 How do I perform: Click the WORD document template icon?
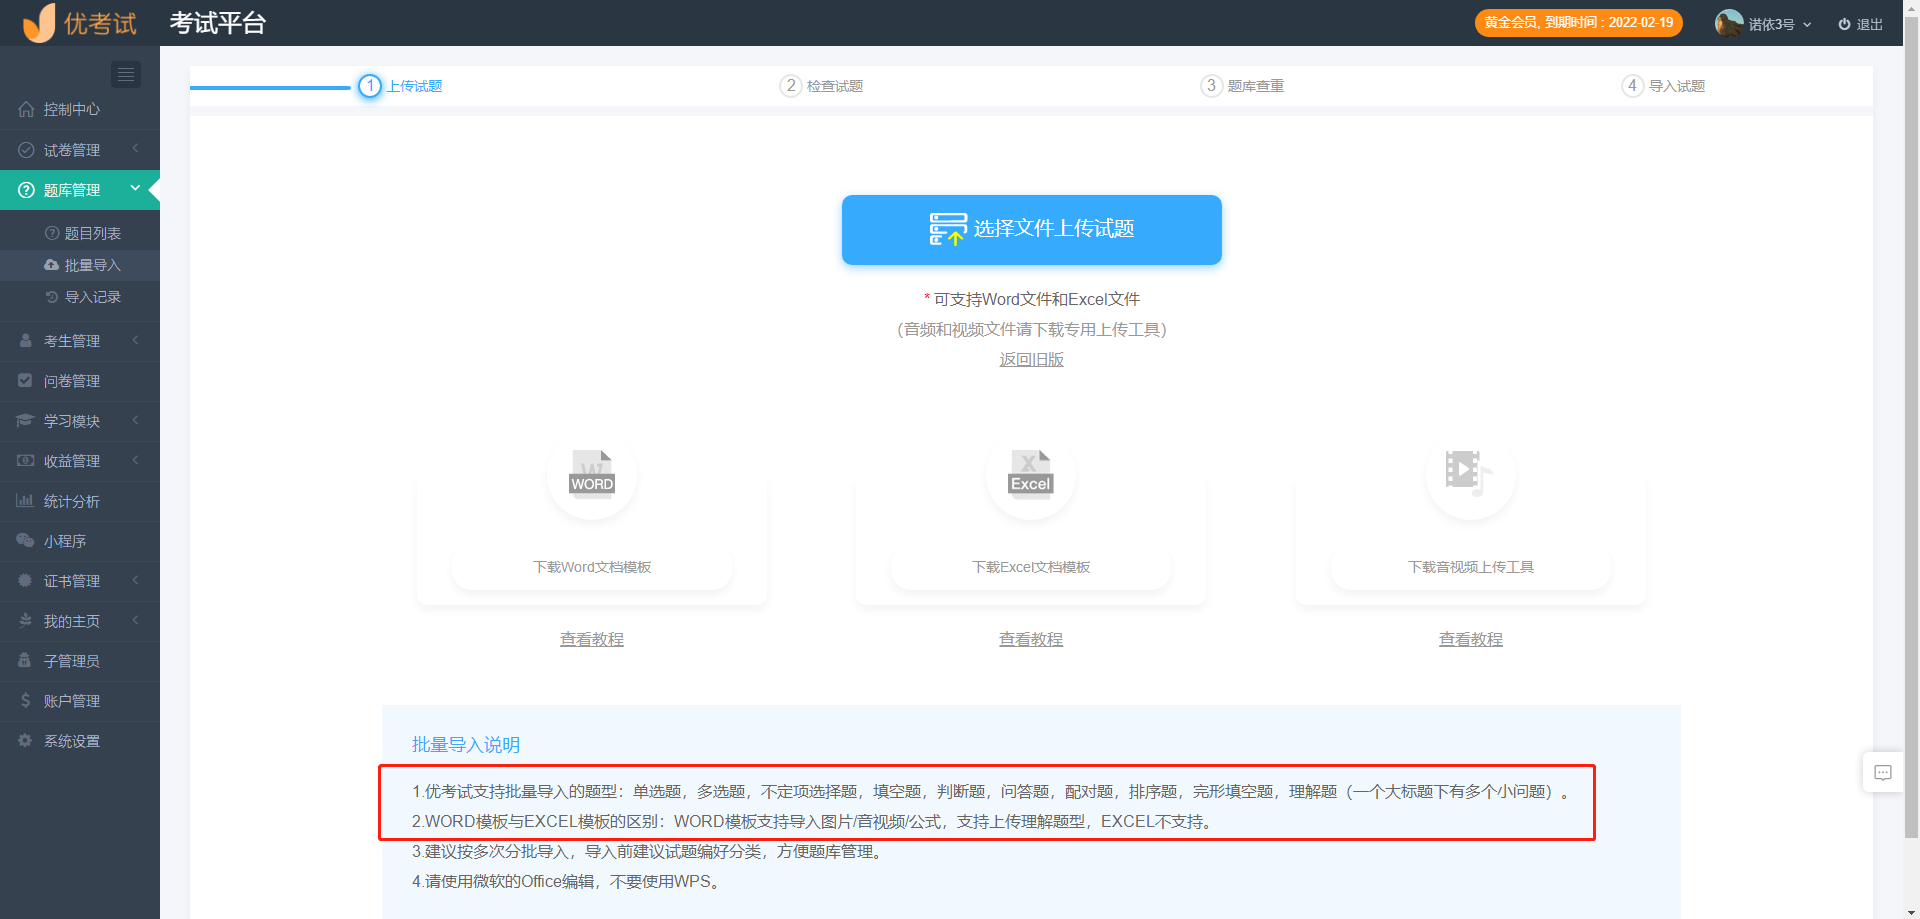tap(592, 474)
